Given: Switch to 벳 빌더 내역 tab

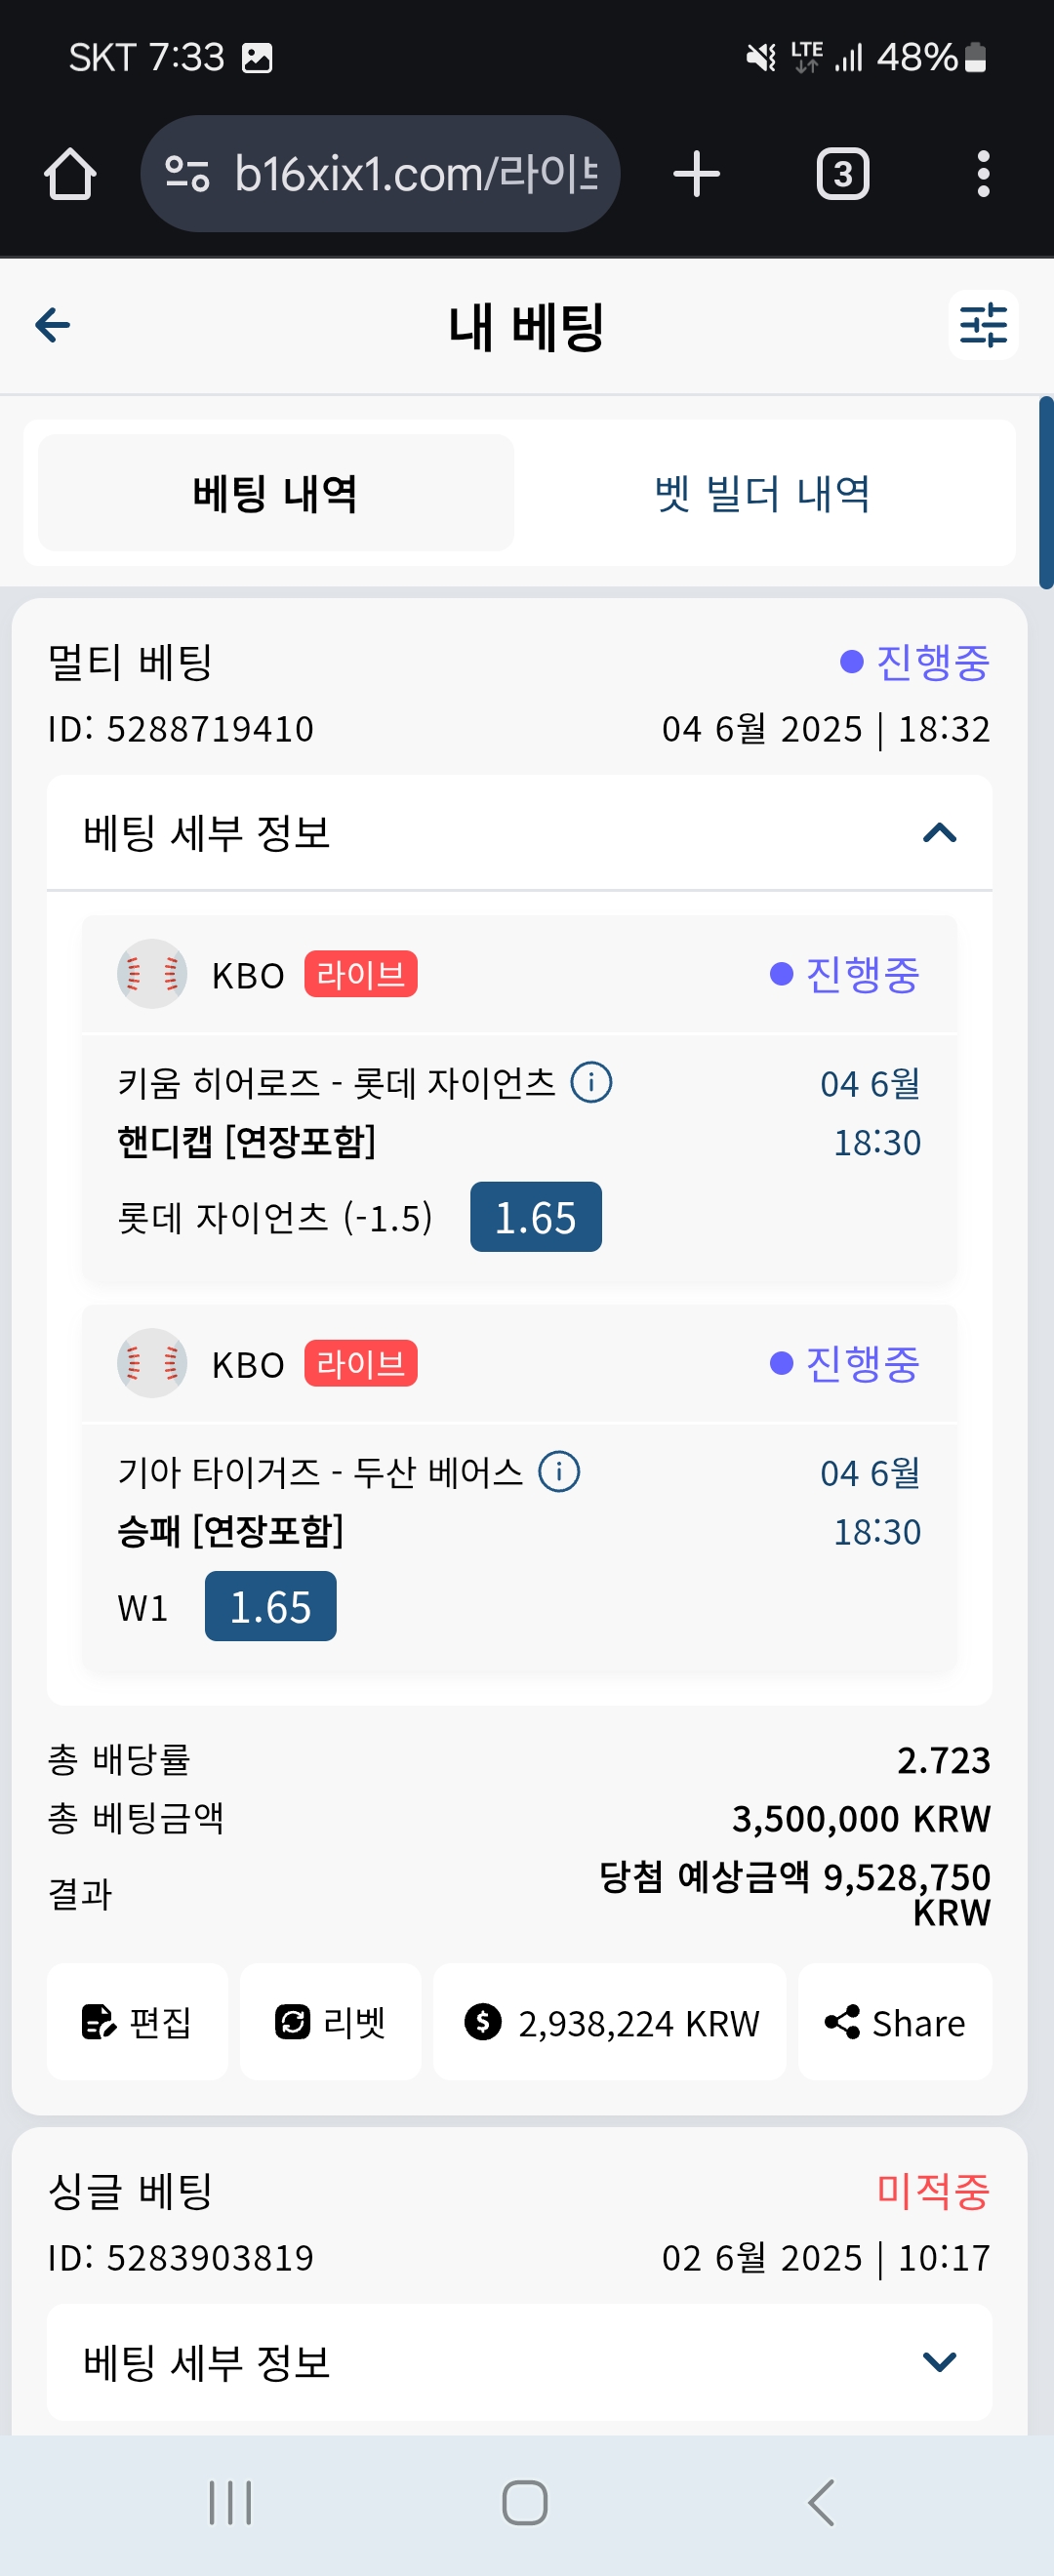Looking at the screenshot, I should click(x=763, y=493).
